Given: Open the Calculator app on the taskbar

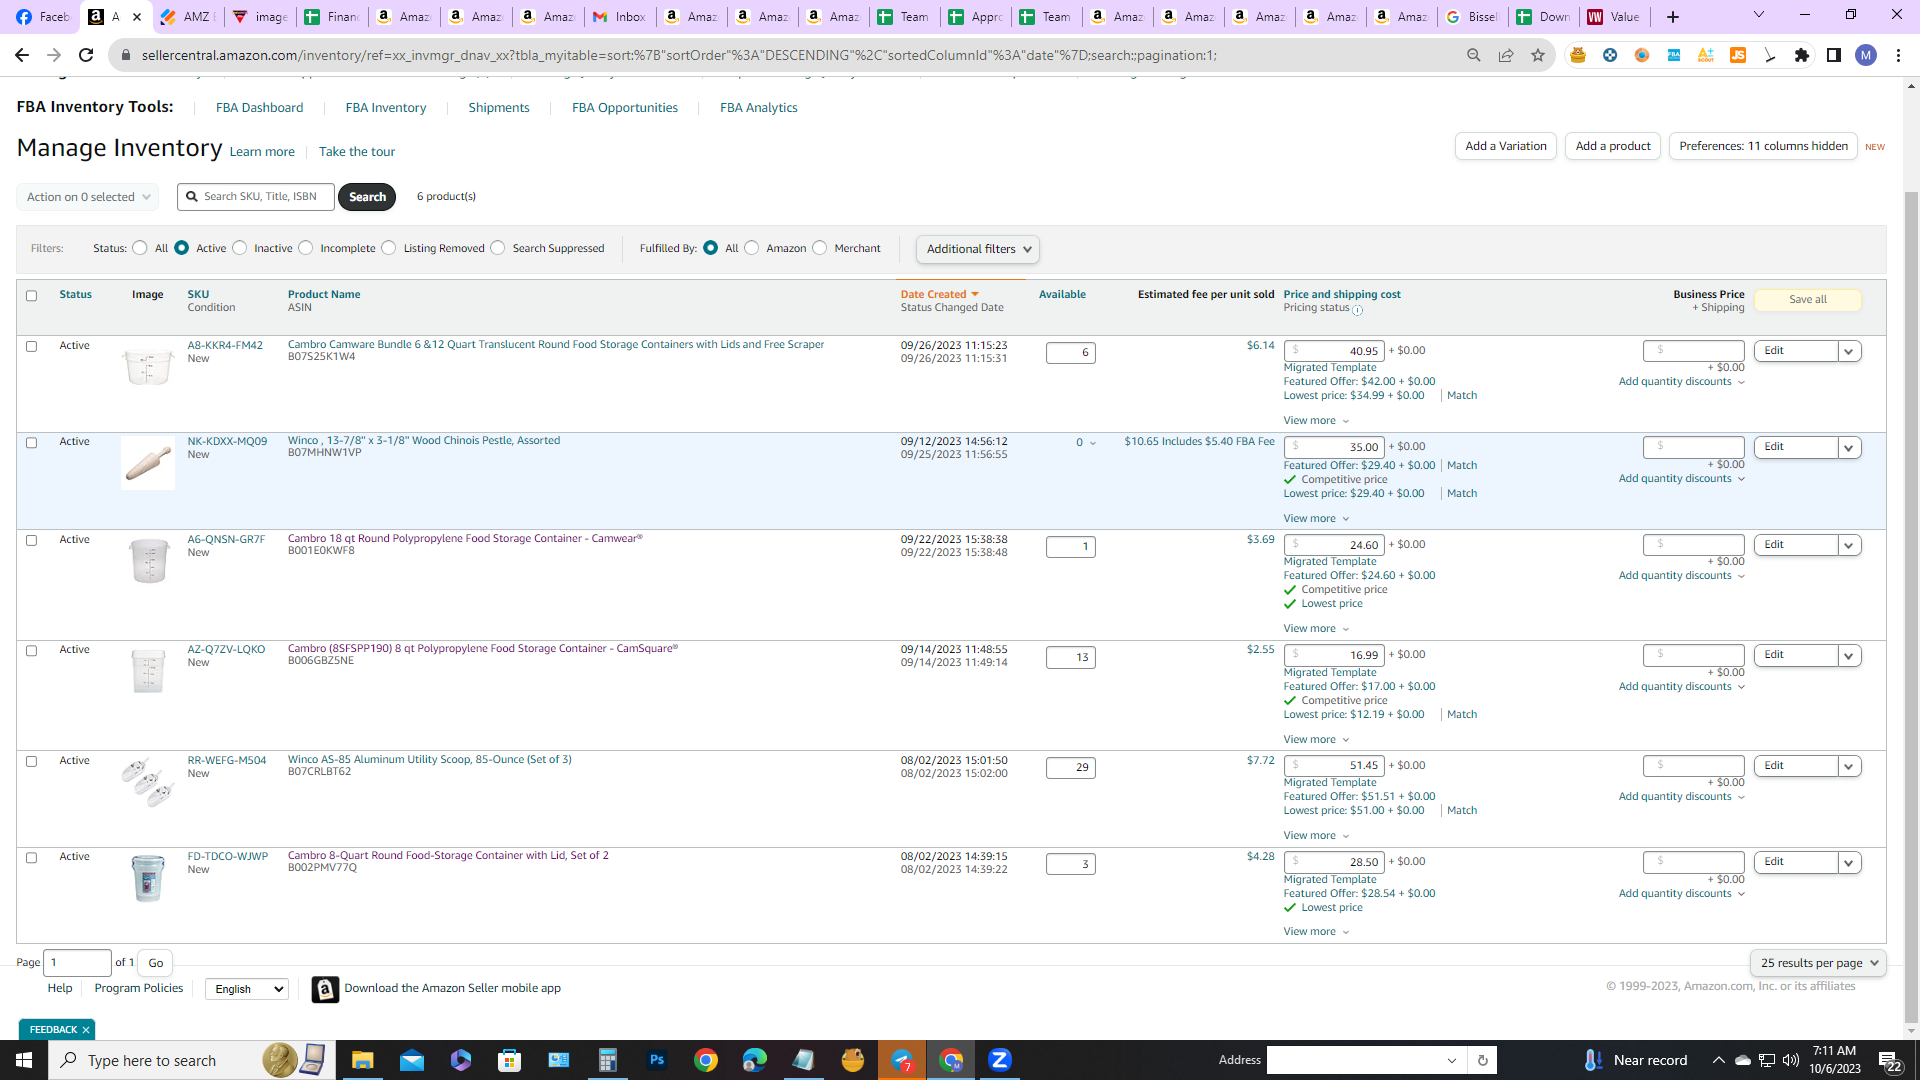Looking at the screenshot, I should click(x=608, y=1060).
